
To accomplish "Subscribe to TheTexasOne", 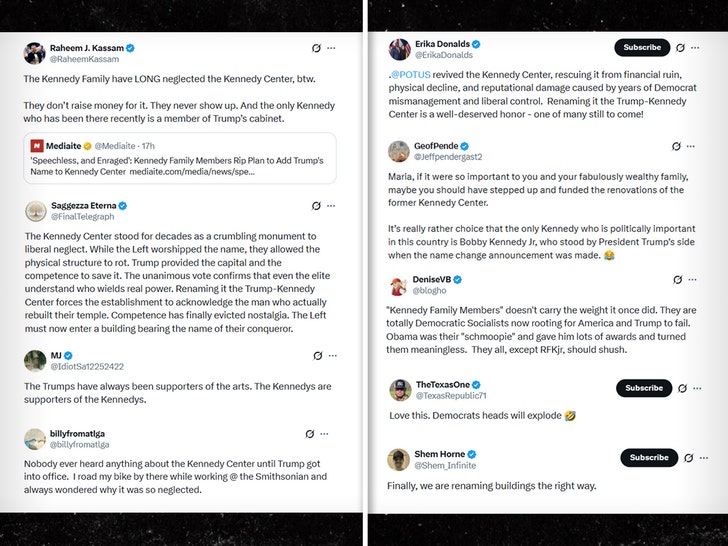I will pos(643,388).
